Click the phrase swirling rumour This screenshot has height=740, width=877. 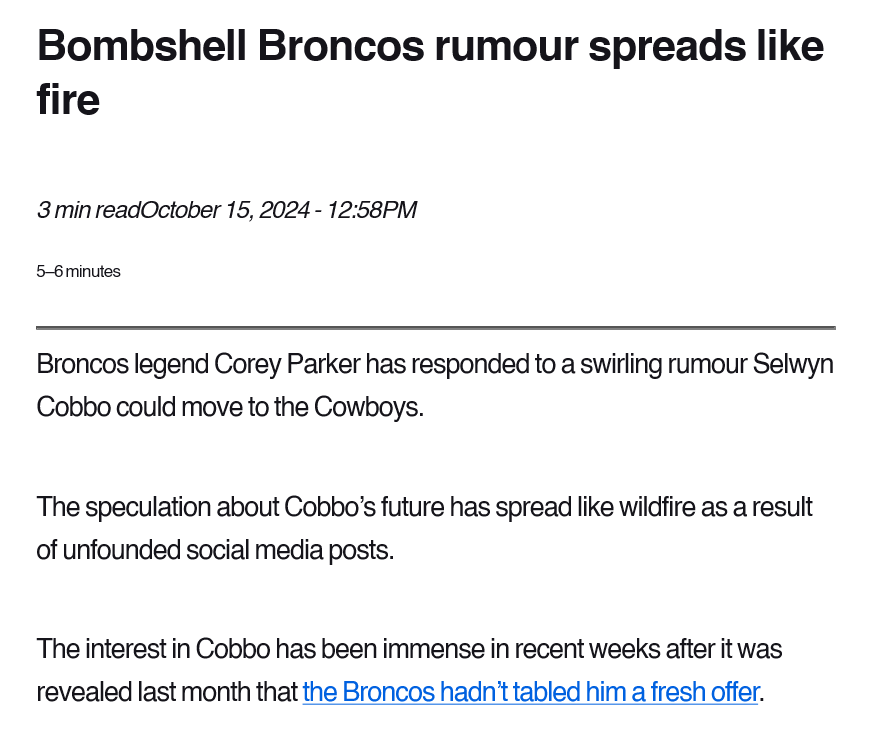pyautogui.click(x=663, y=365)
